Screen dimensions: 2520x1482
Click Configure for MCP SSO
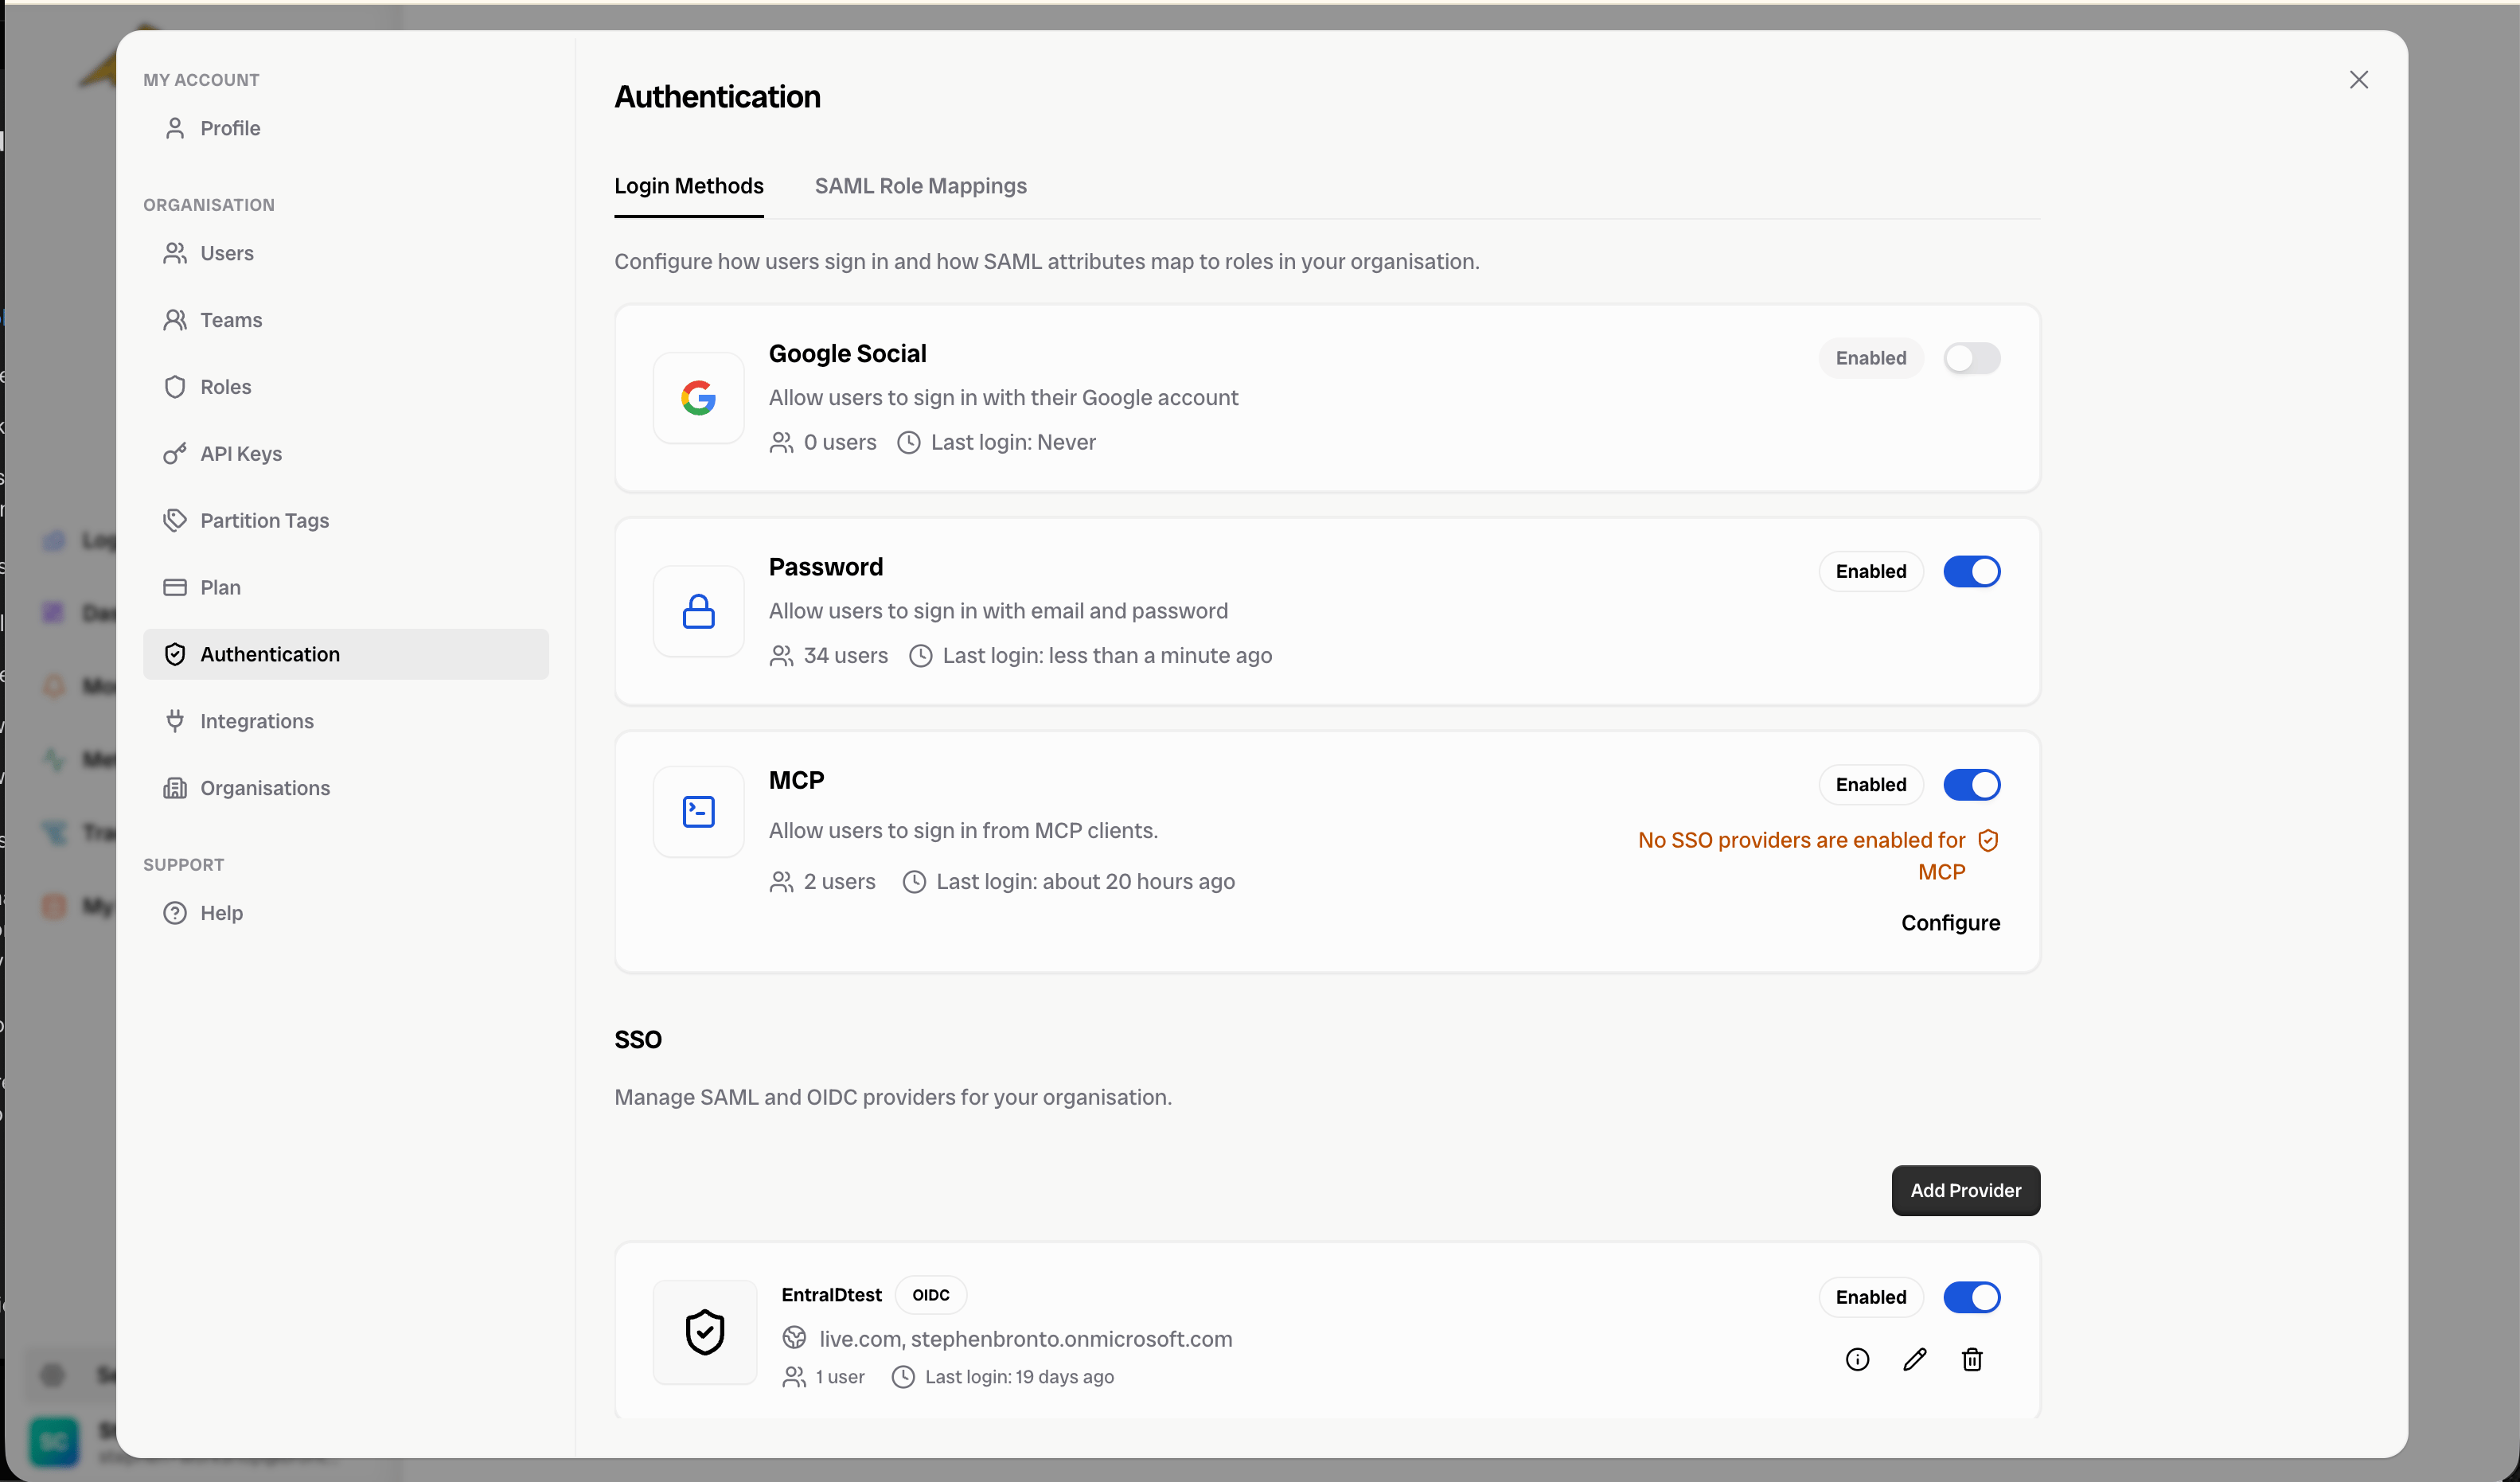(1950, 923)
